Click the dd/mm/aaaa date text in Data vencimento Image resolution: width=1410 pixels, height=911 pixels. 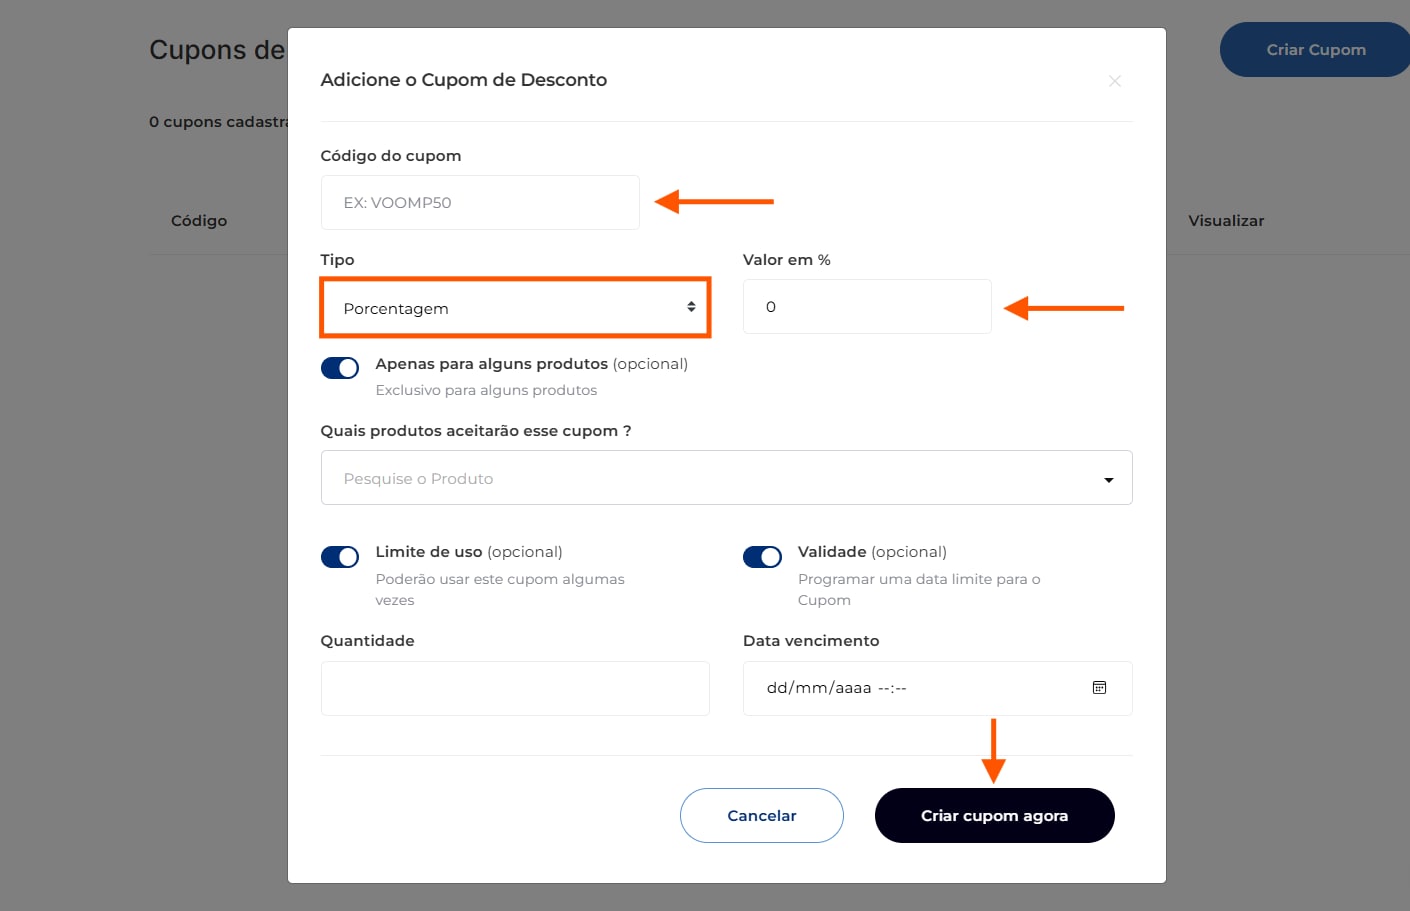tap(819, 688)
